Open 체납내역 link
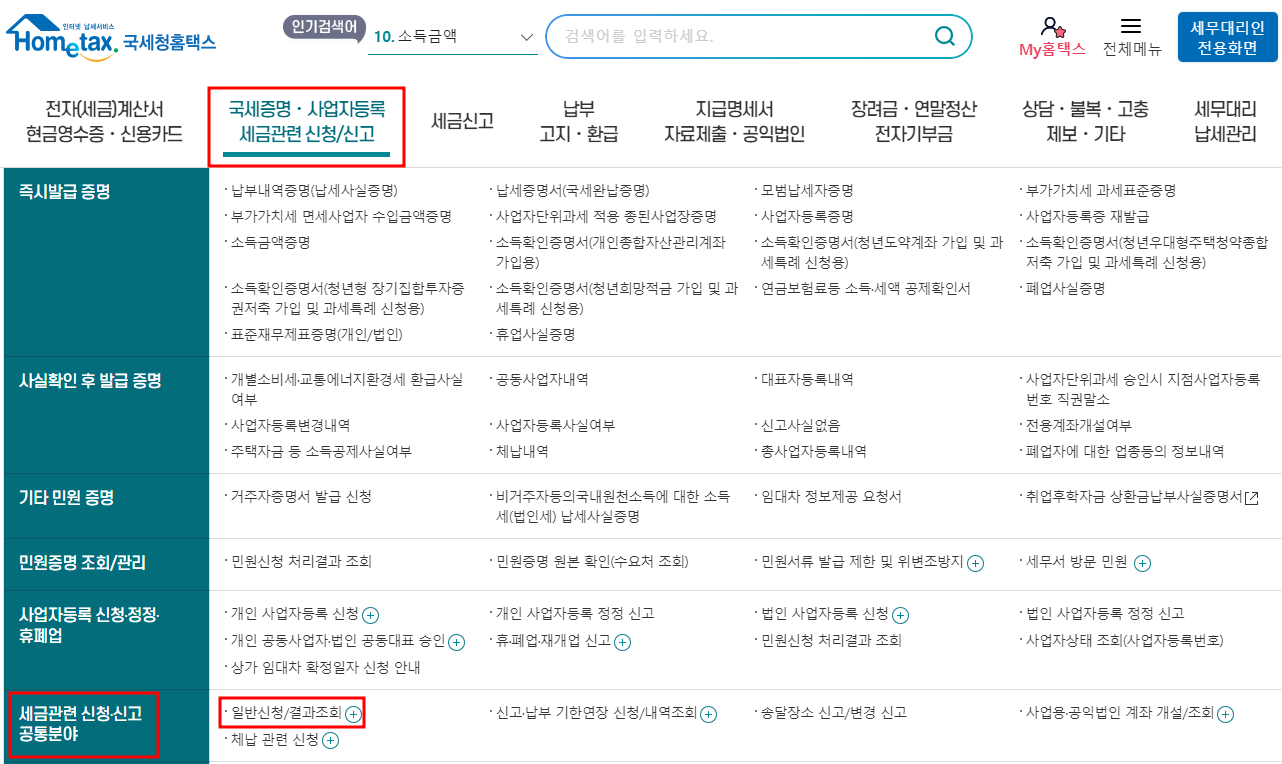1282x764 pixels. pos(522,452)
